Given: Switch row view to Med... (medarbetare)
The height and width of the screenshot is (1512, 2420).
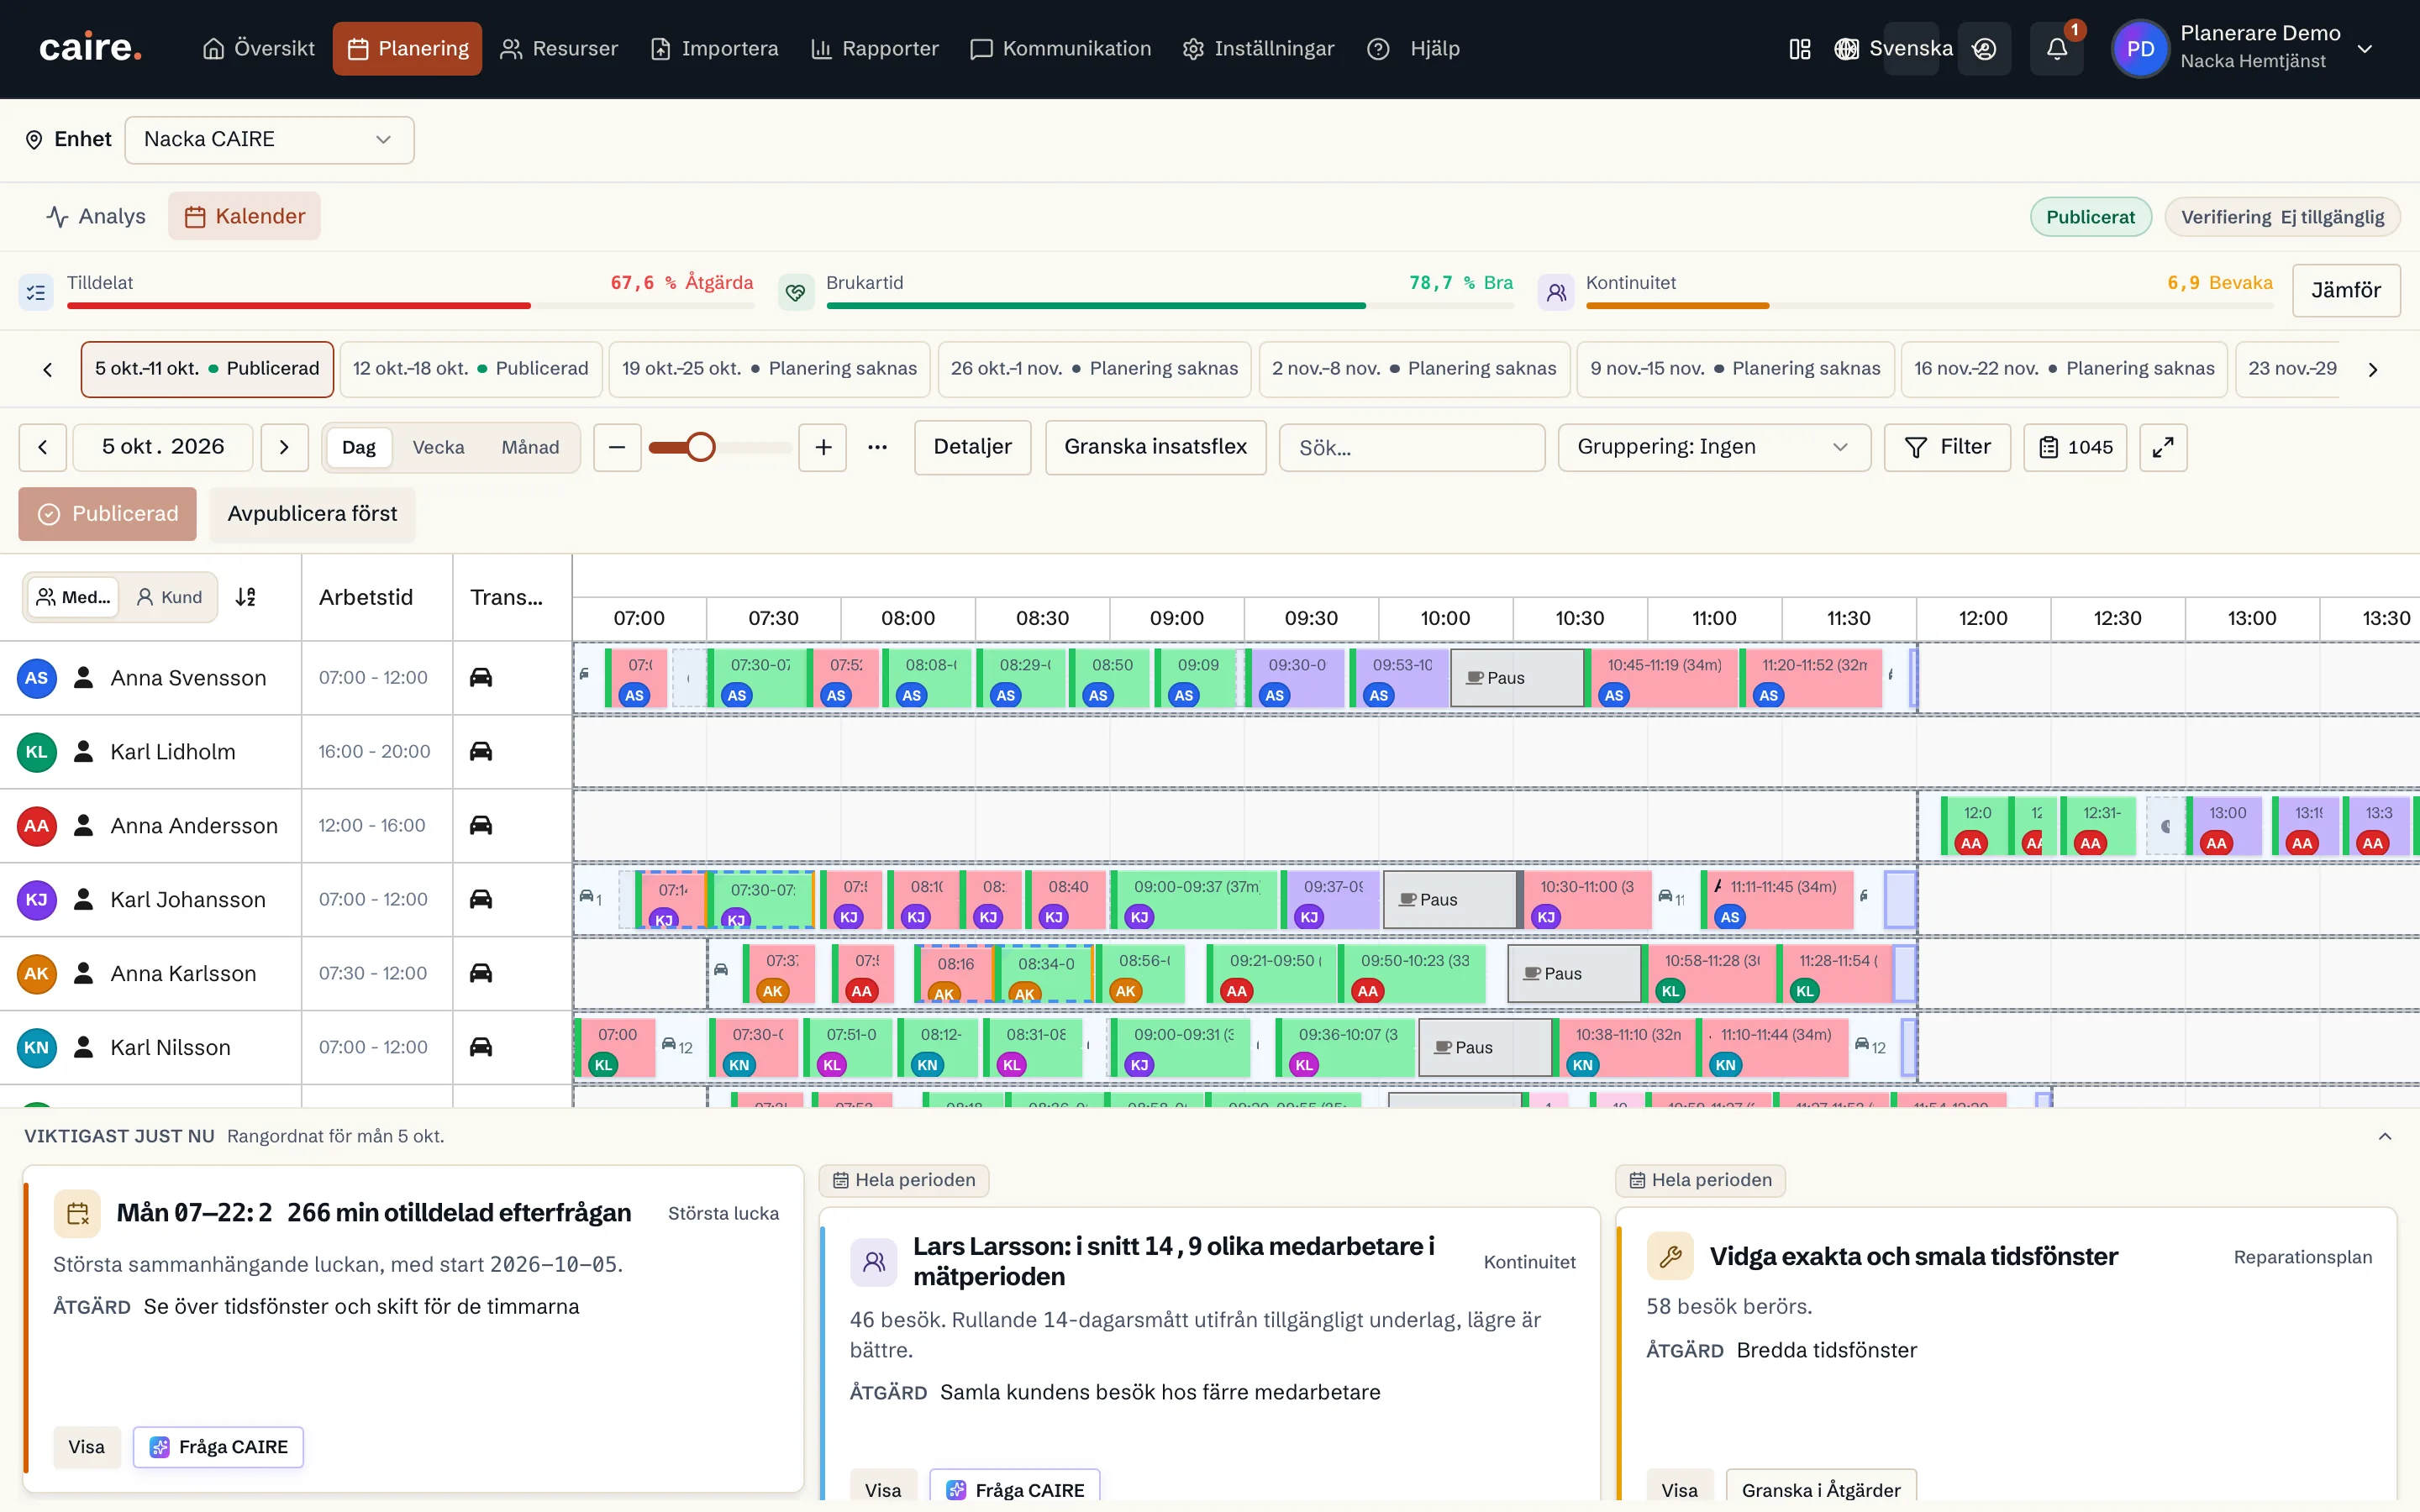Looking at the screenshot, I should (x=73, y=597).
